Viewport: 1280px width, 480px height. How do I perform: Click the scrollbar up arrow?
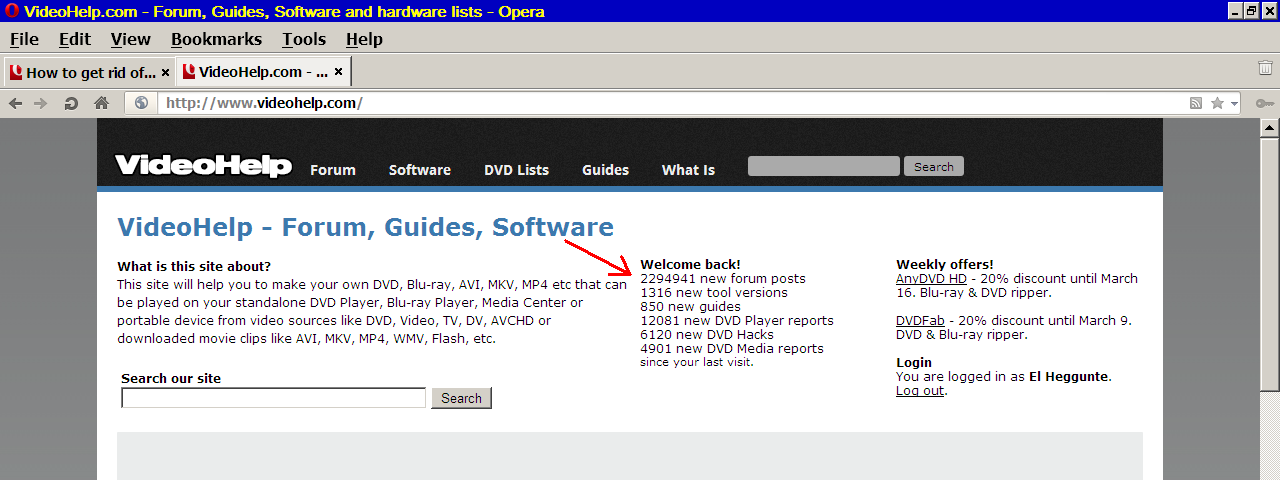(1270, 128)
